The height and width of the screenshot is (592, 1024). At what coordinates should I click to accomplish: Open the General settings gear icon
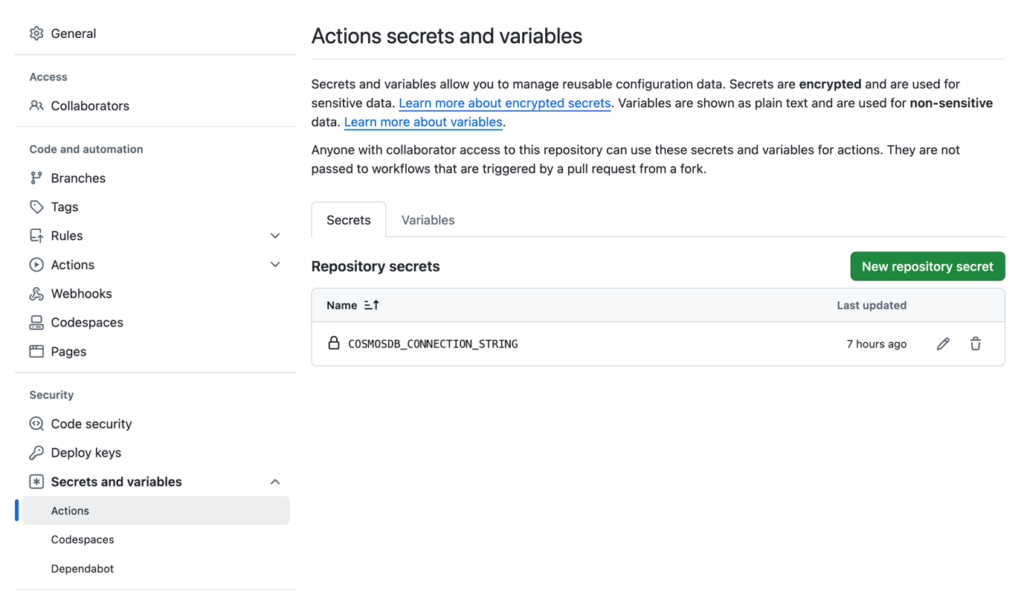35,33
